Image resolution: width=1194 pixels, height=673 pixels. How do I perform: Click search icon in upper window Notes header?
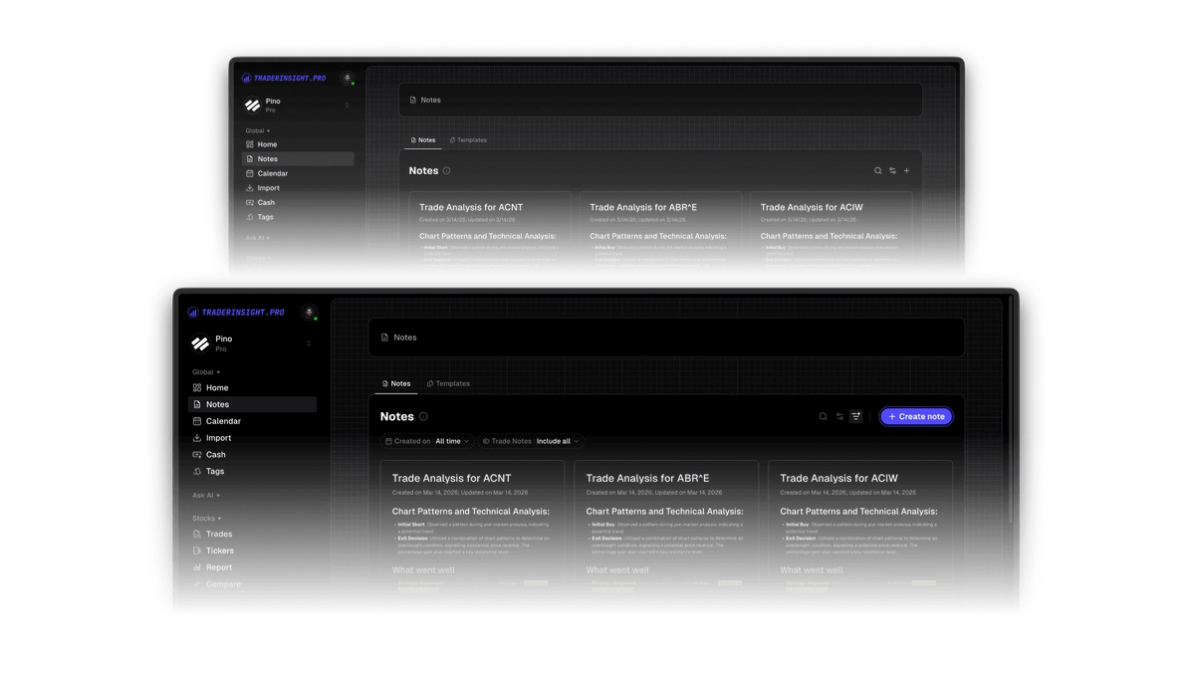(877, 171)
